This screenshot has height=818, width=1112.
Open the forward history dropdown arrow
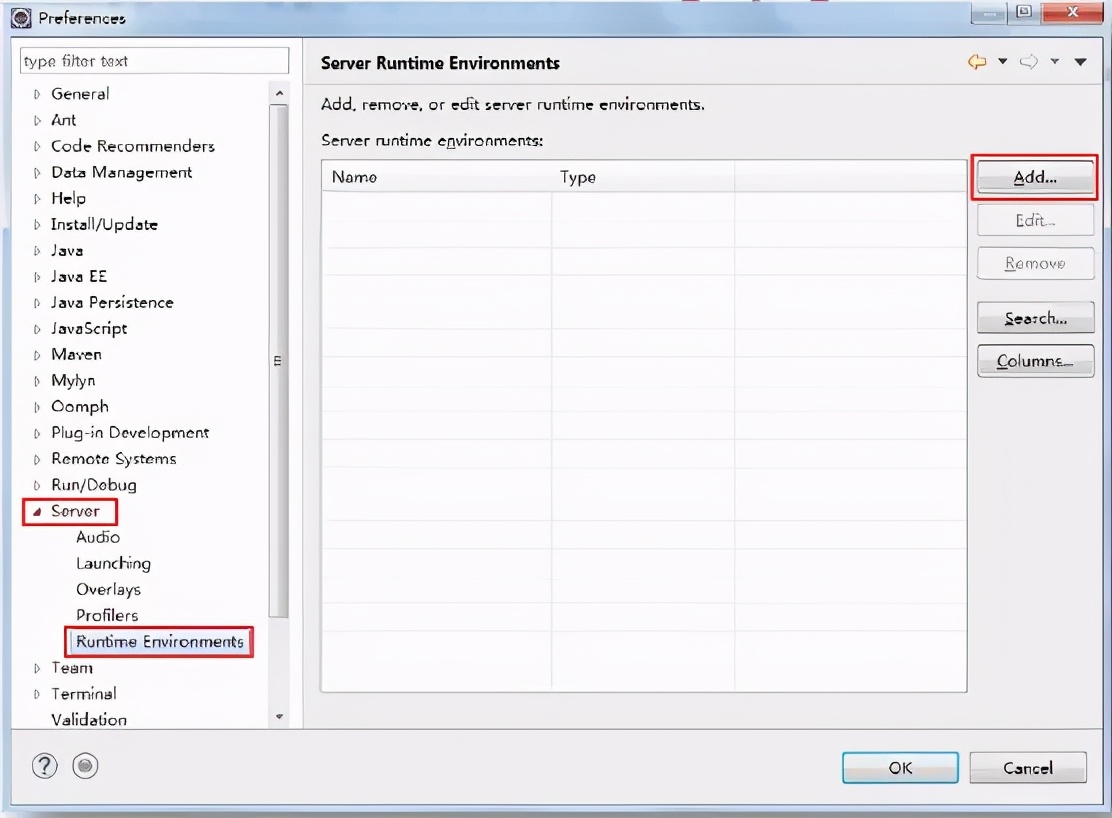click(x=1055, y=62)
